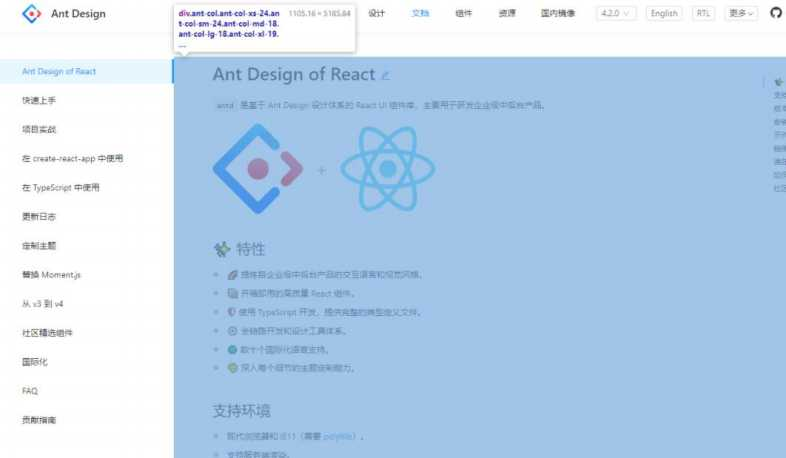
Task: Open the 组件 navigation tab
Action: [464, 13]
